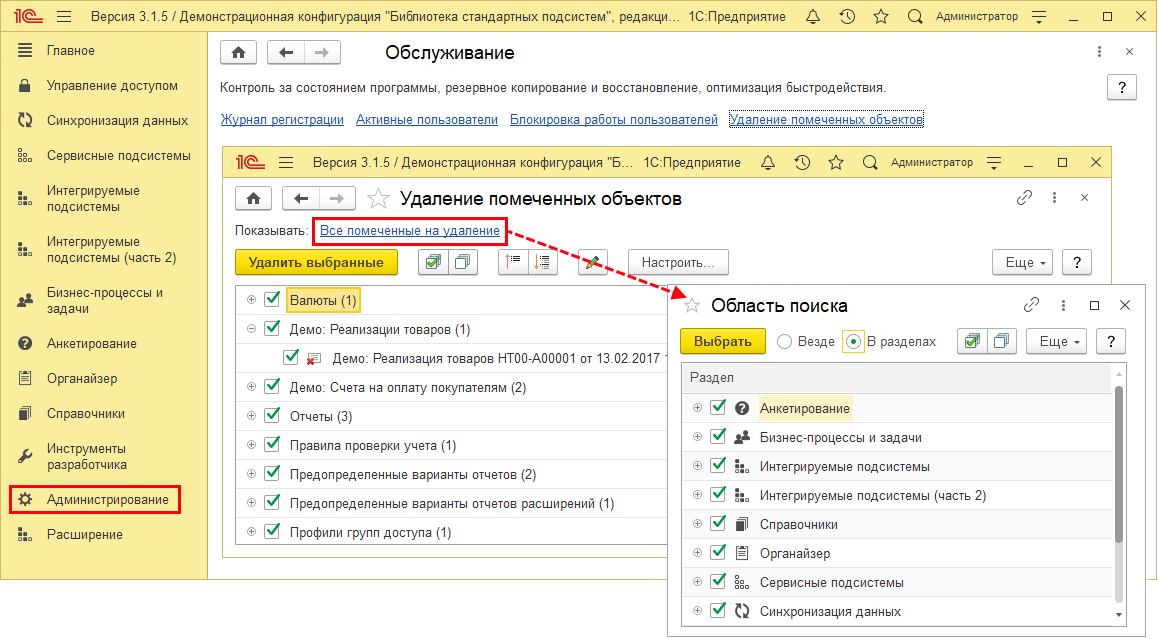Viewport: 1159px width, 639px height.
Task: Expand all groups toolbar icon
Action: pyautogui.click(x=543, y=262)
